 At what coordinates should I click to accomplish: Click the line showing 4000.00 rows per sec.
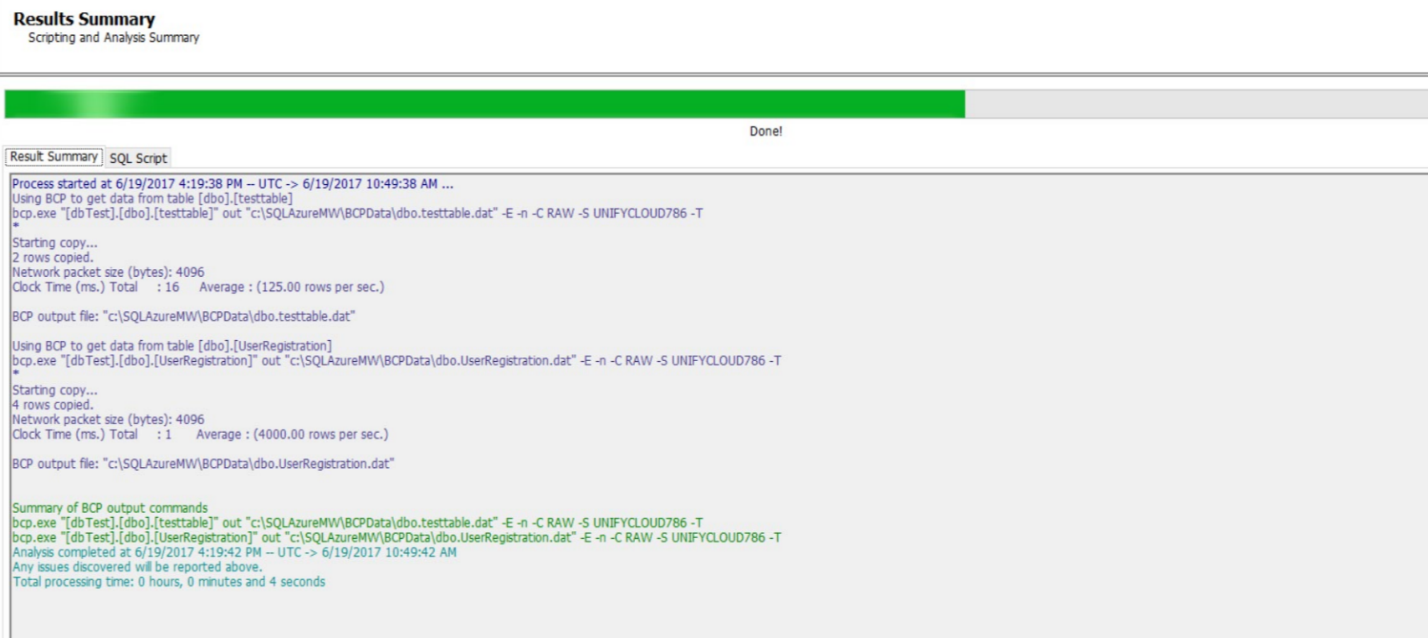(x=200, y=434)
